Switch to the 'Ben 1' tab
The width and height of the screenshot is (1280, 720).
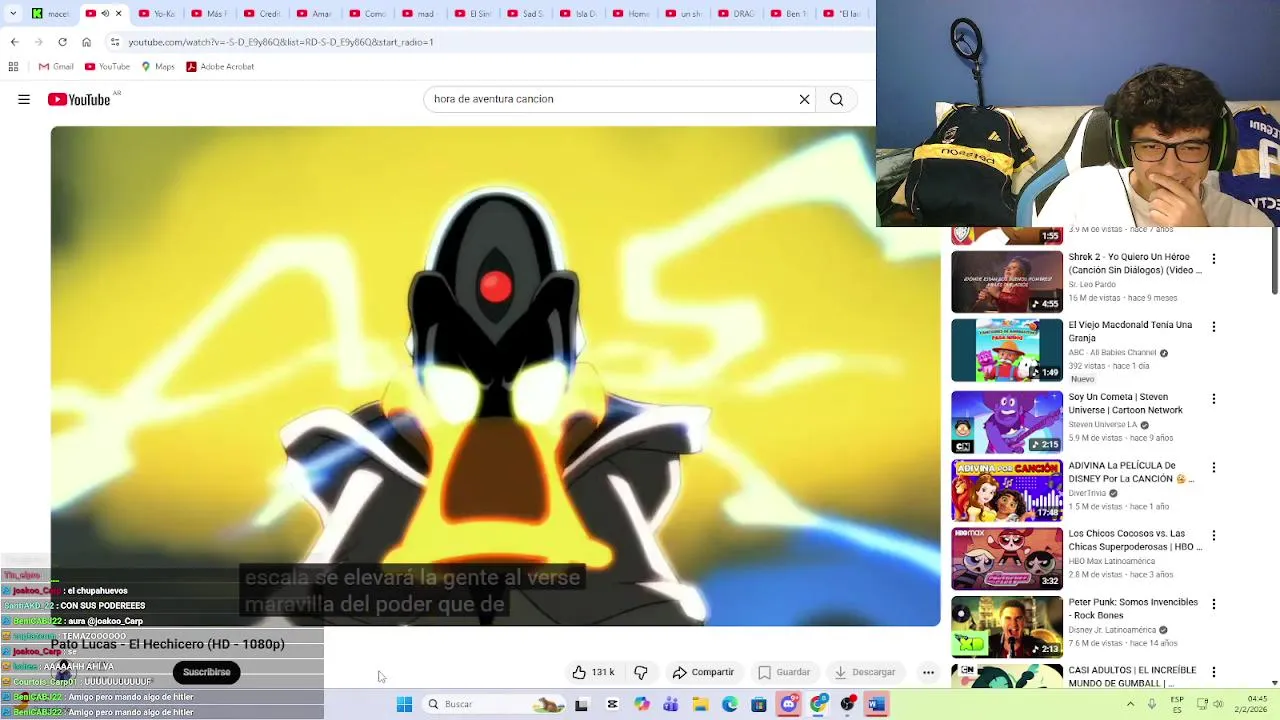(790, 14)
